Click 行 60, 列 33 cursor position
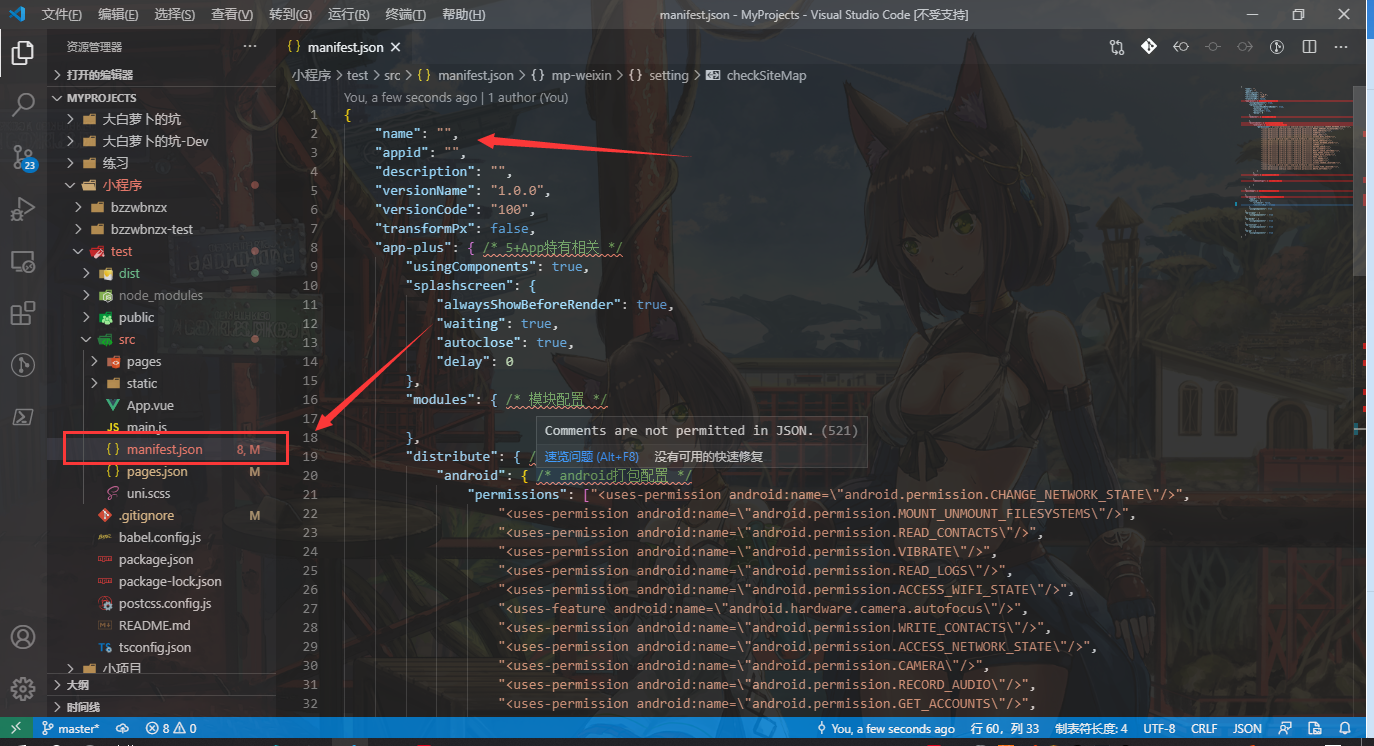Screen dimensions: 1374x746 1005,729
